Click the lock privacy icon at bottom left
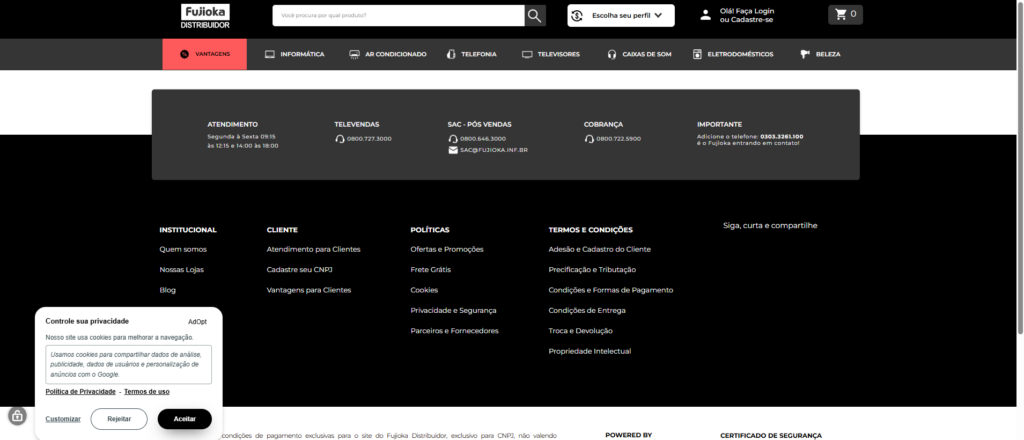Screen dimensions: 1024x440 17,416
